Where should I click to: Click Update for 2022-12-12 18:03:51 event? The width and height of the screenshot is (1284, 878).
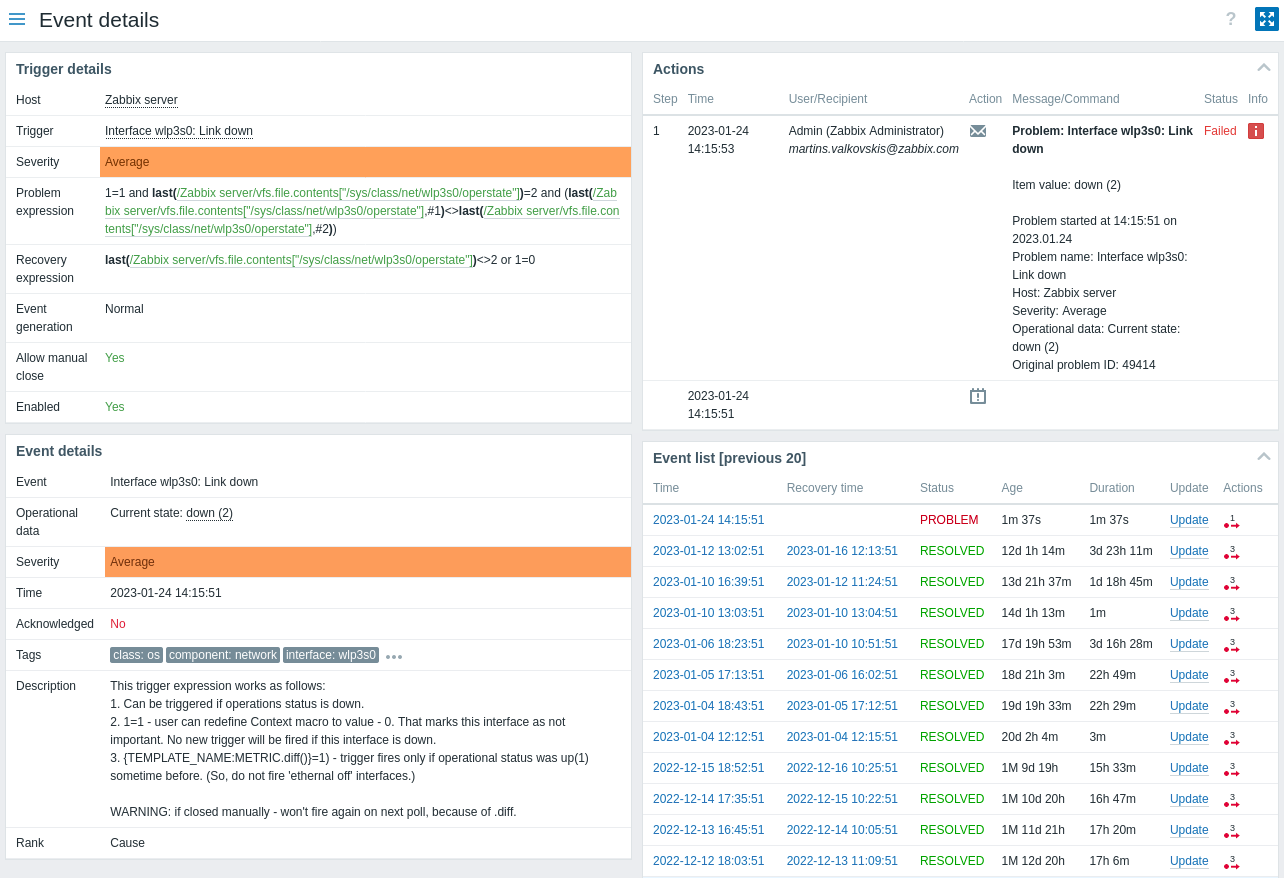(1189, 861)
